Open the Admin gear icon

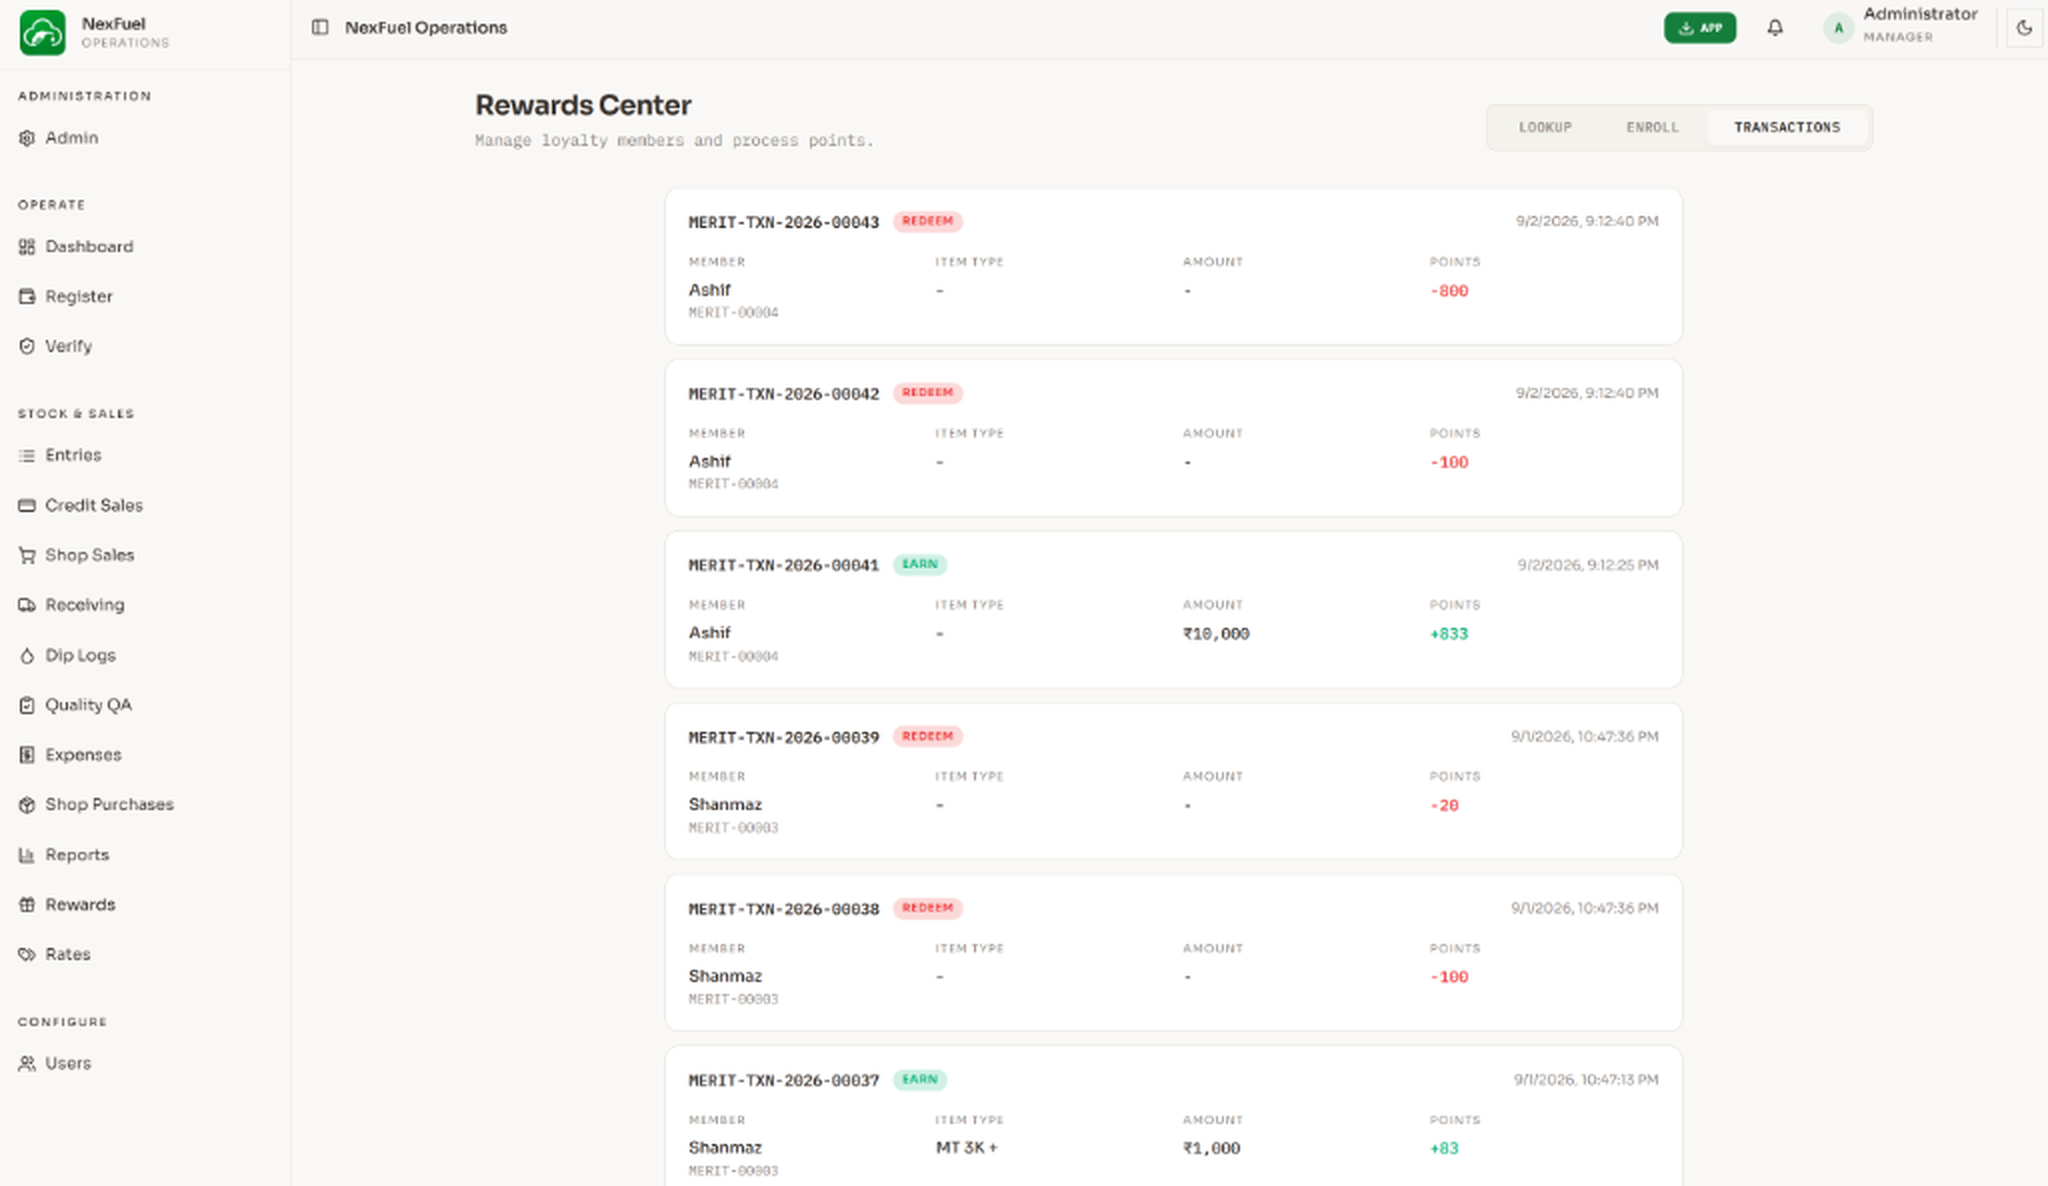coord(27,138)
